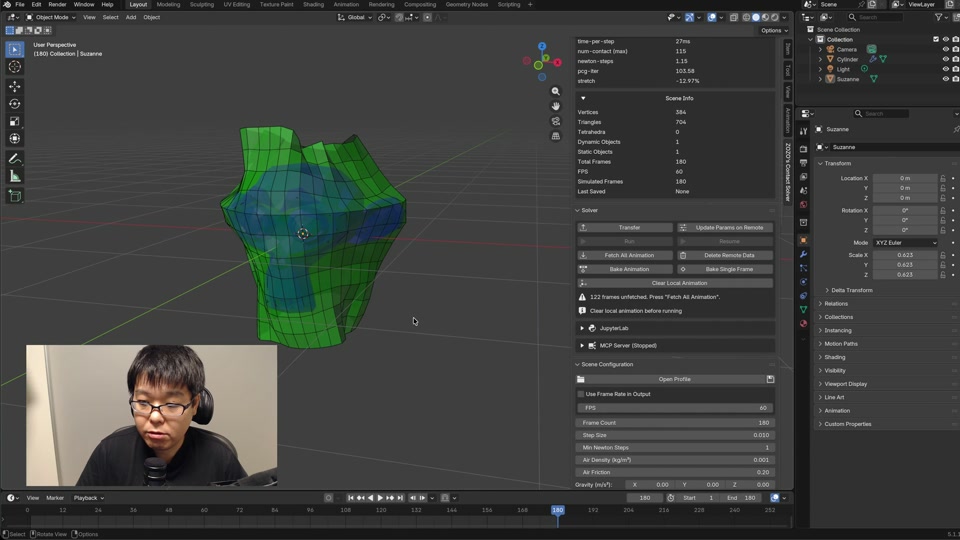Click the viewport pan hand icon
The height and width of the screenshot is (540, 960).
click(x=555, y=106)
